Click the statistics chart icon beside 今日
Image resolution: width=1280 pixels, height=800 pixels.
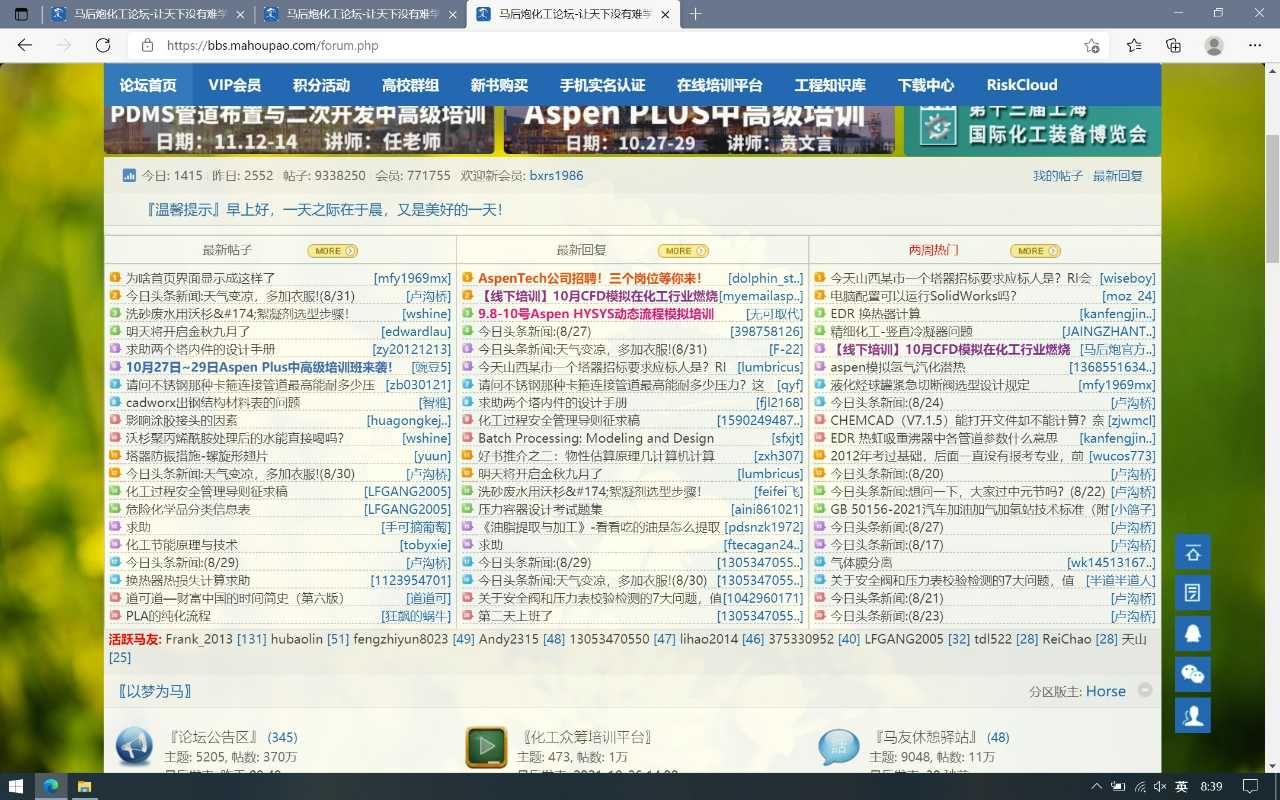pyautogui.click(x=129, y=175)
